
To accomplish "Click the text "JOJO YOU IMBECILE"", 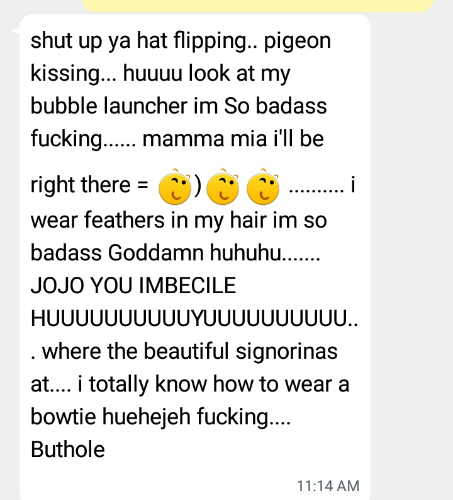I will (133, 286).
